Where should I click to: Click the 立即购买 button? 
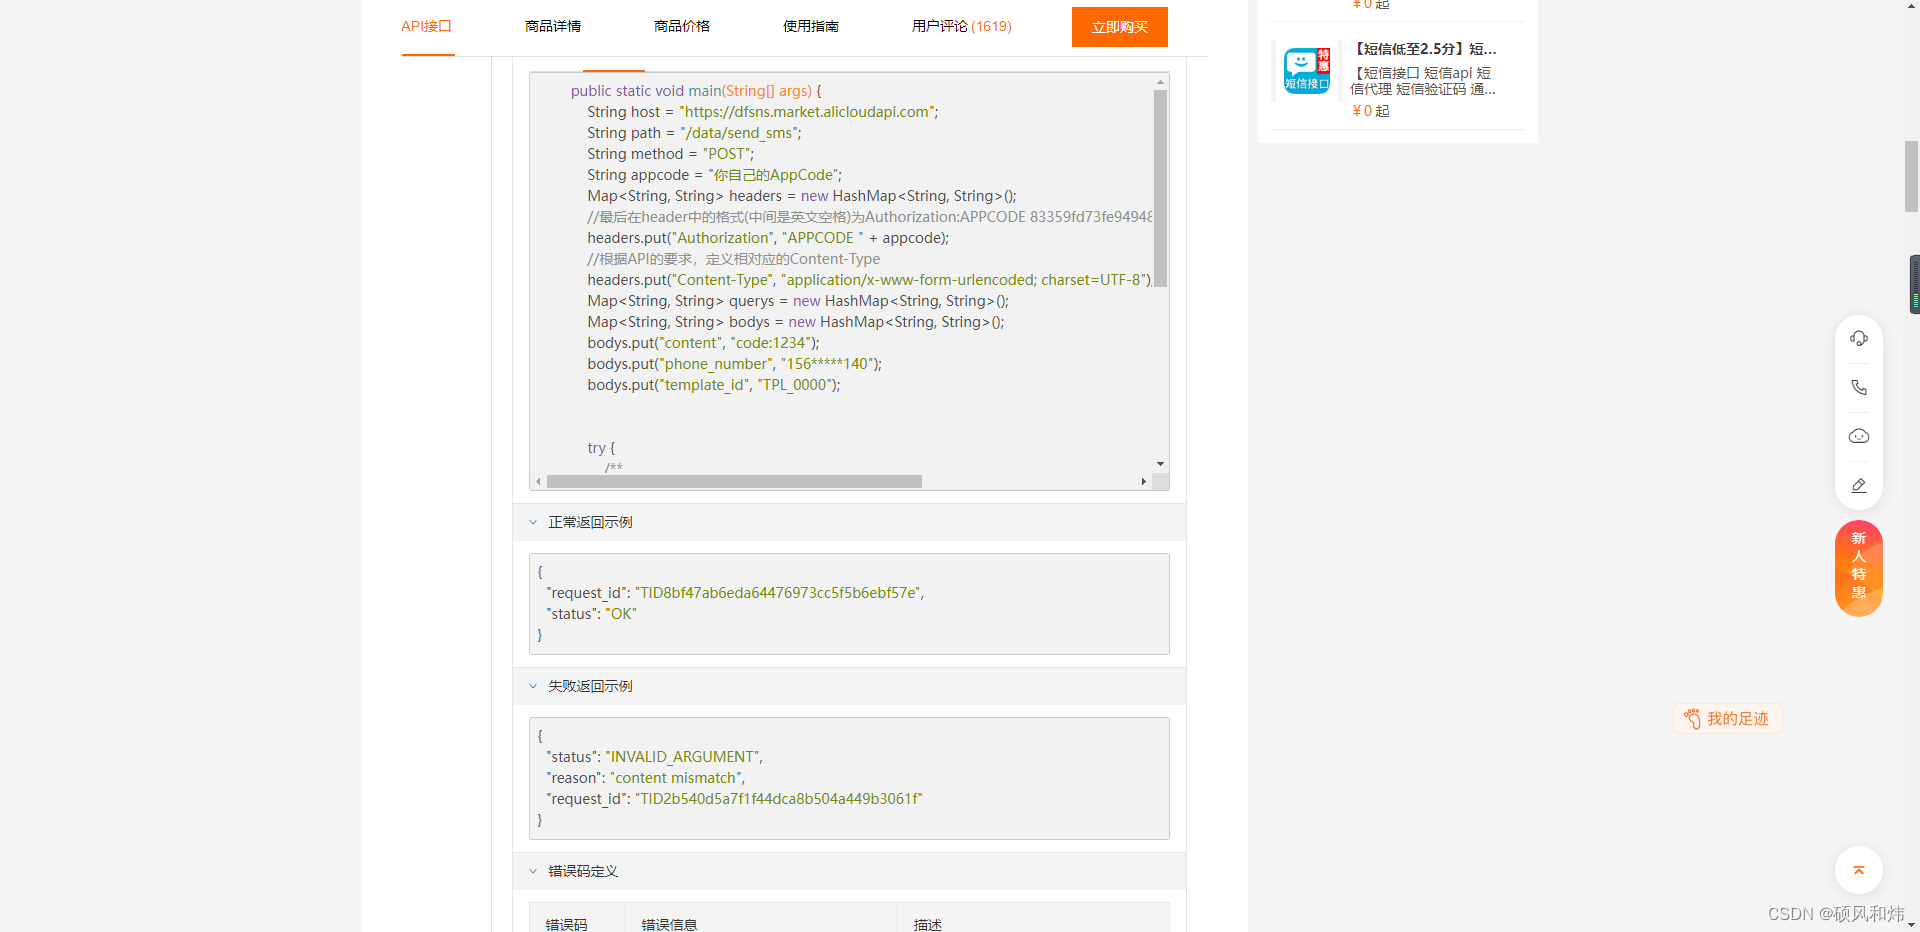click(1119, 27)
